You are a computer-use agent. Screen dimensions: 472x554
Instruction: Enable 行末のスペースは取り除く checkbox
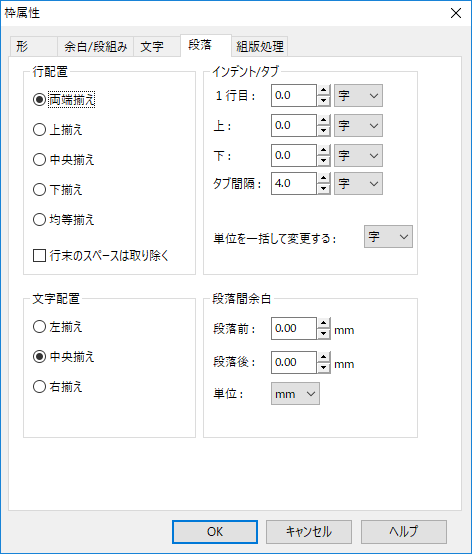101,255
